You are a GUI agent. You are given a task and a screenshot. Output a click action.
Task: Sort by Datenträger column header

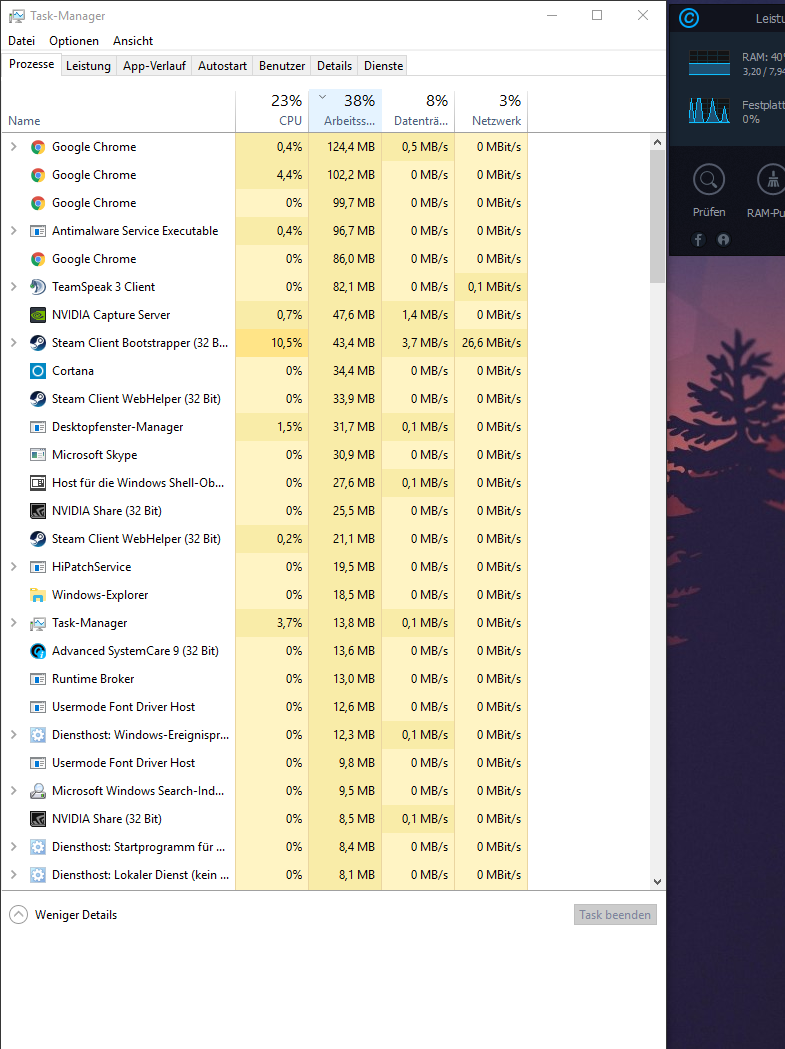pyautogui.click(x=418, y=110)
